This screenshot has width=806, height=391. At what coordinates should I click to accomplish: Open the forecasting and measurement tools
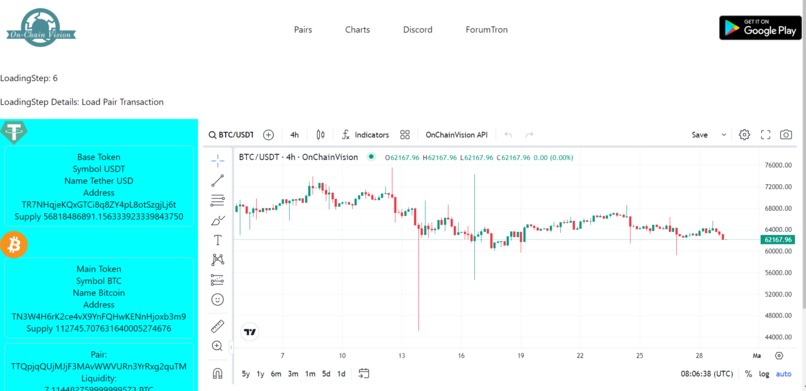(x=217, y=280)
